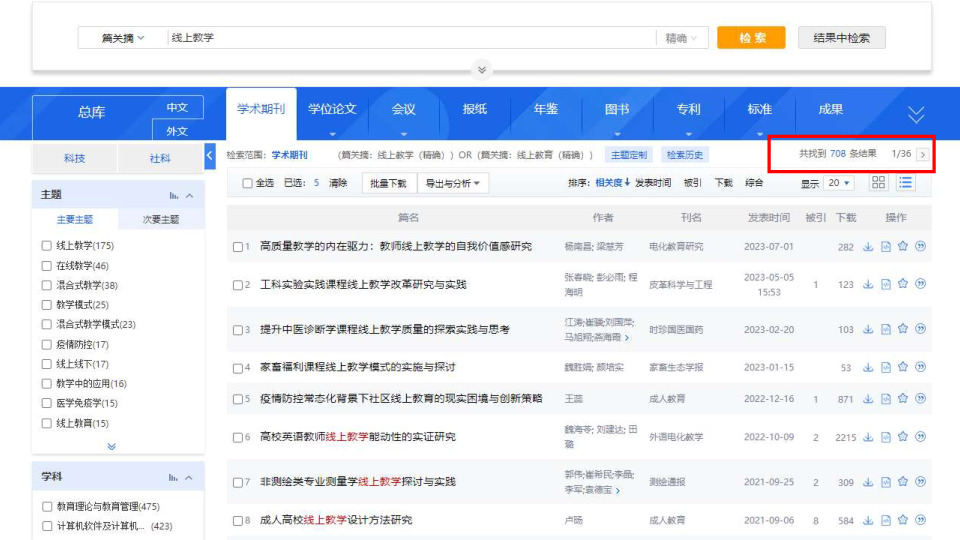The height and width of the screenshot is (540, 960).
Task: Download the 工科实验实践课程 article
Action: coord(868,285)
